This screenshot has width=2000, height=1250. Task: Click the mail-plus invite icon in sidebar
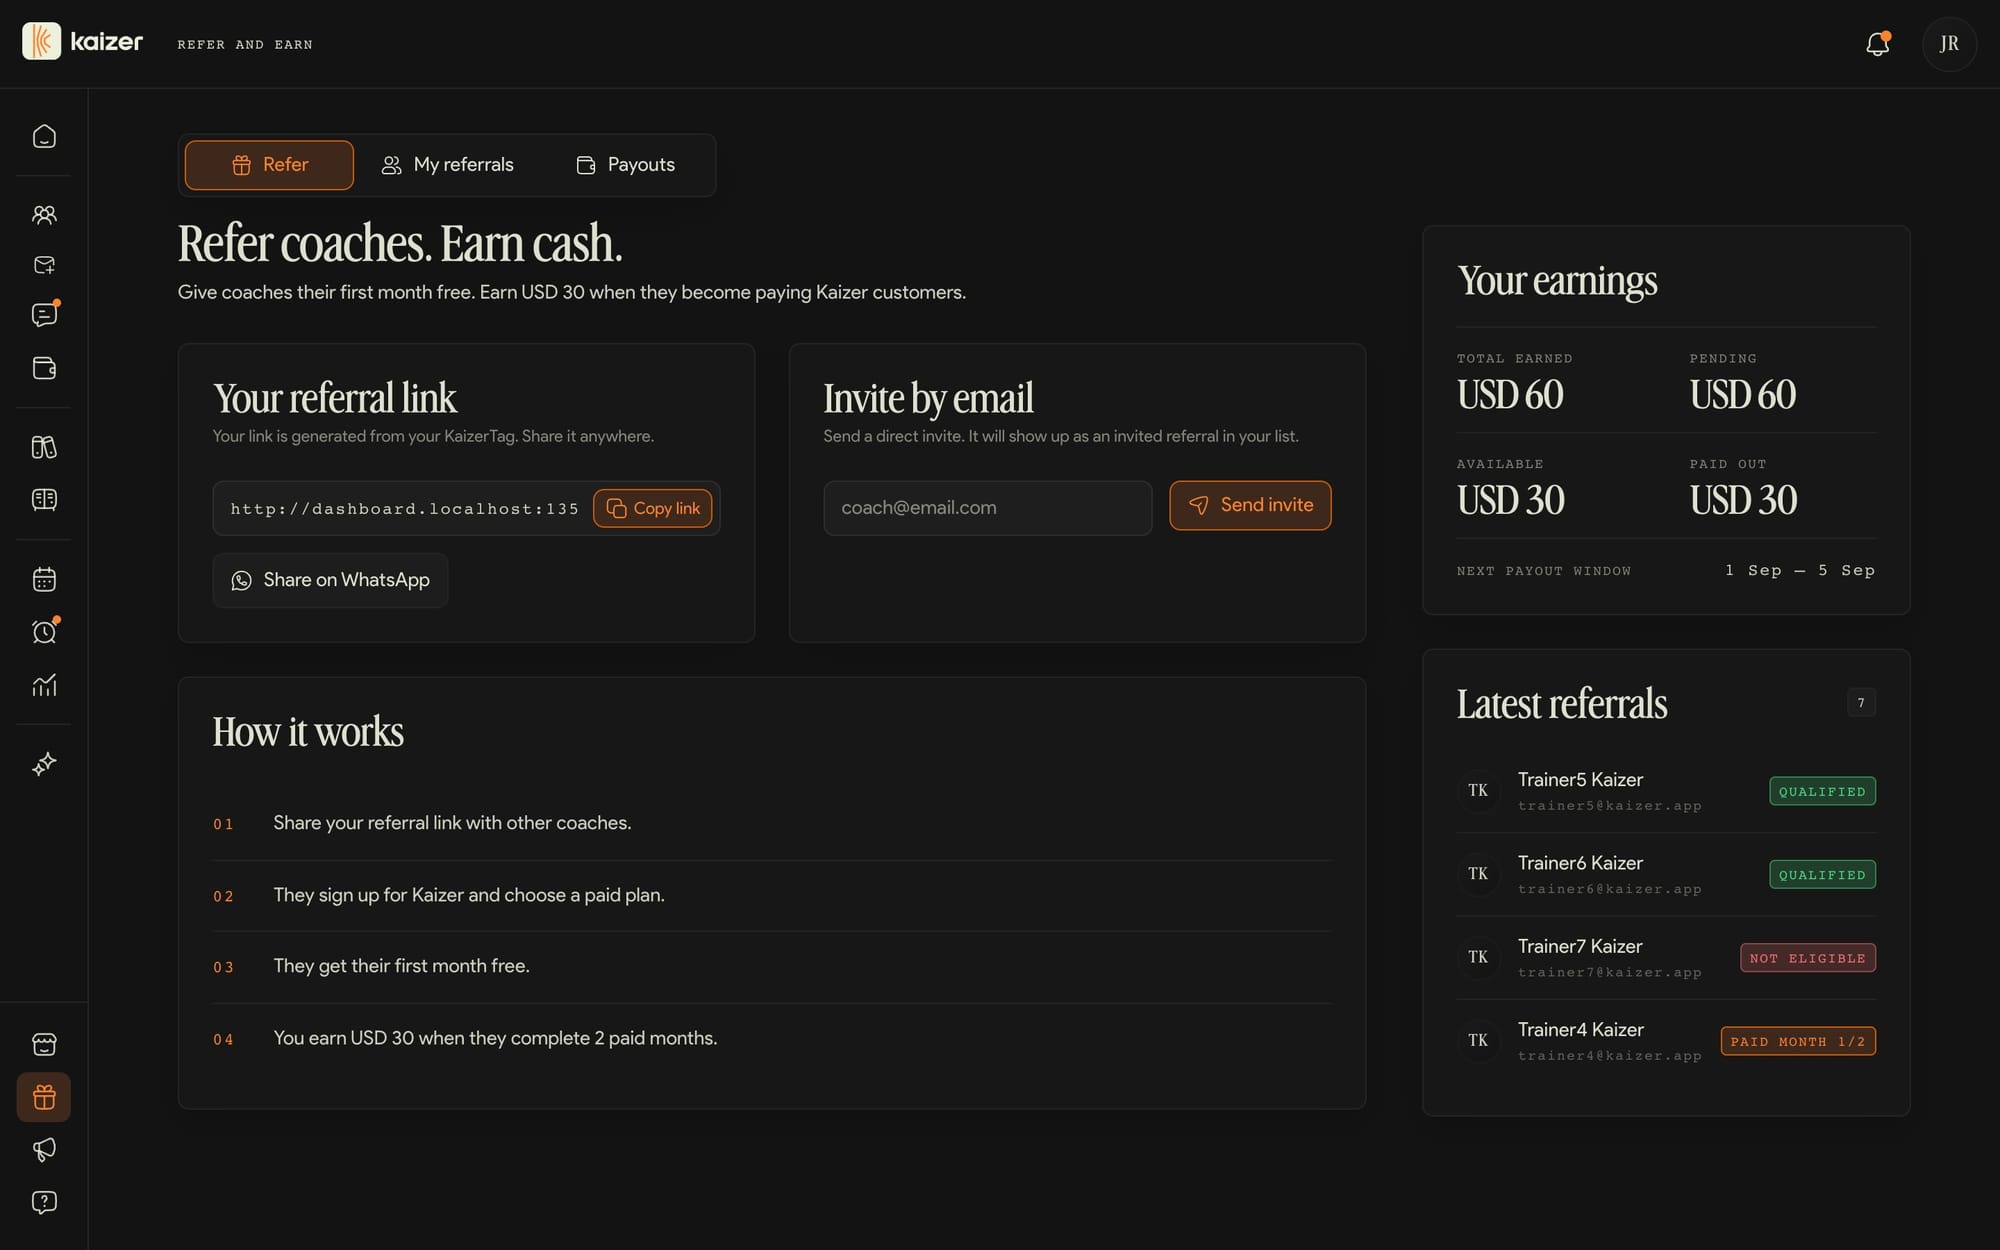44,265
